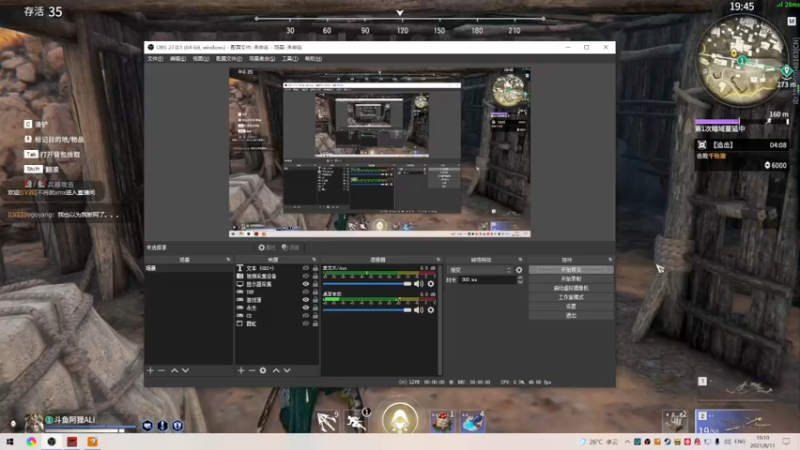Open the File menu in OBS
The width and height of the screenshot is (800, 450).
tap(155, 59)
